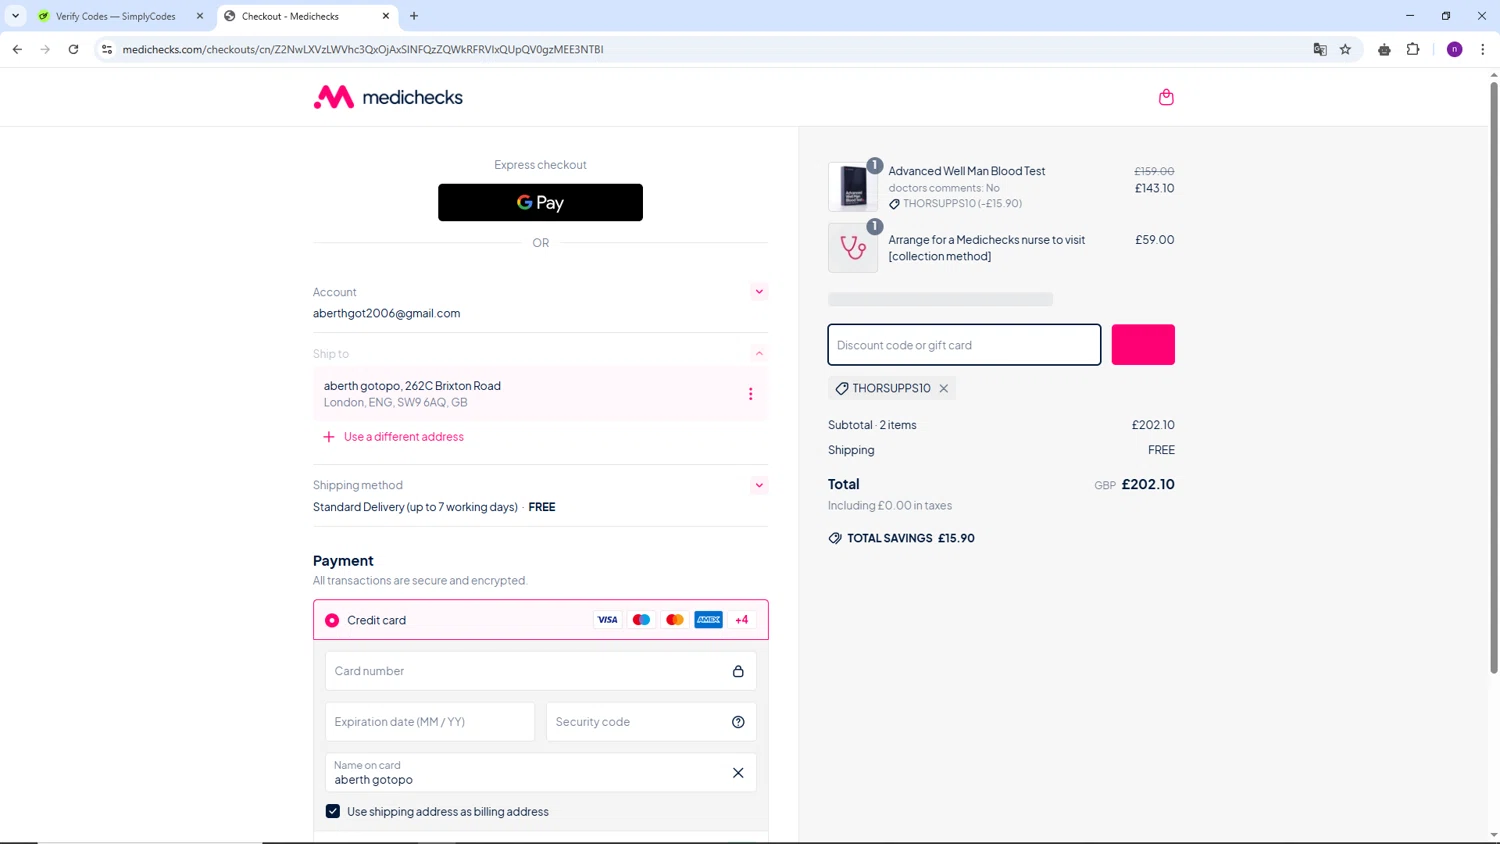This screenshot has height=844, width=1500.
Task: Click the pink apply discount button
Action: [x=1143, y=345]
